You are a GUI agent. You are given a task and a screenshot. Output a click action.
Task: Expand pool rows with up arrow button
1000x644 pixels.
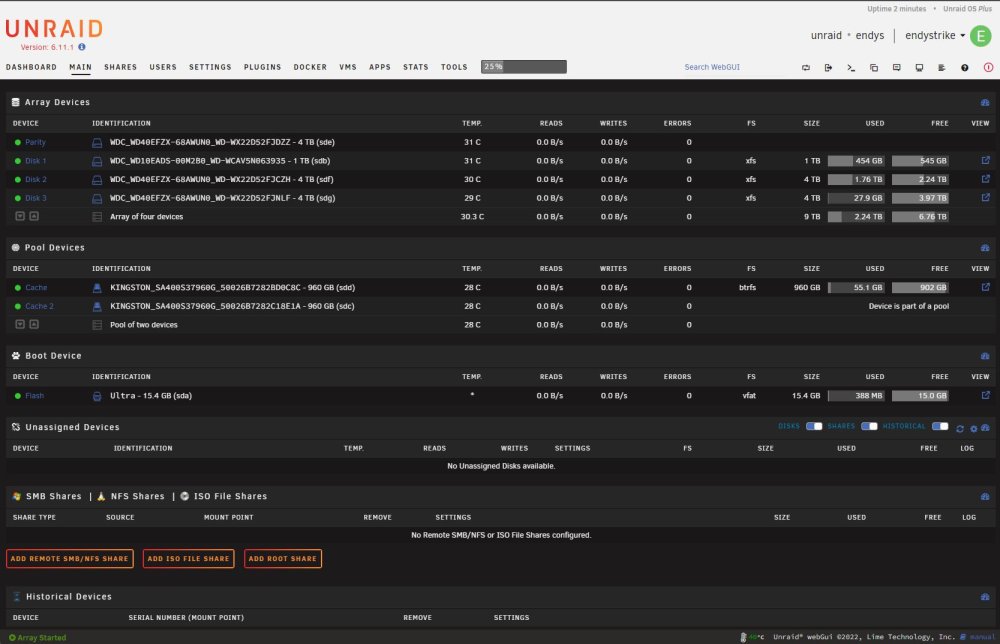(34, 324)
